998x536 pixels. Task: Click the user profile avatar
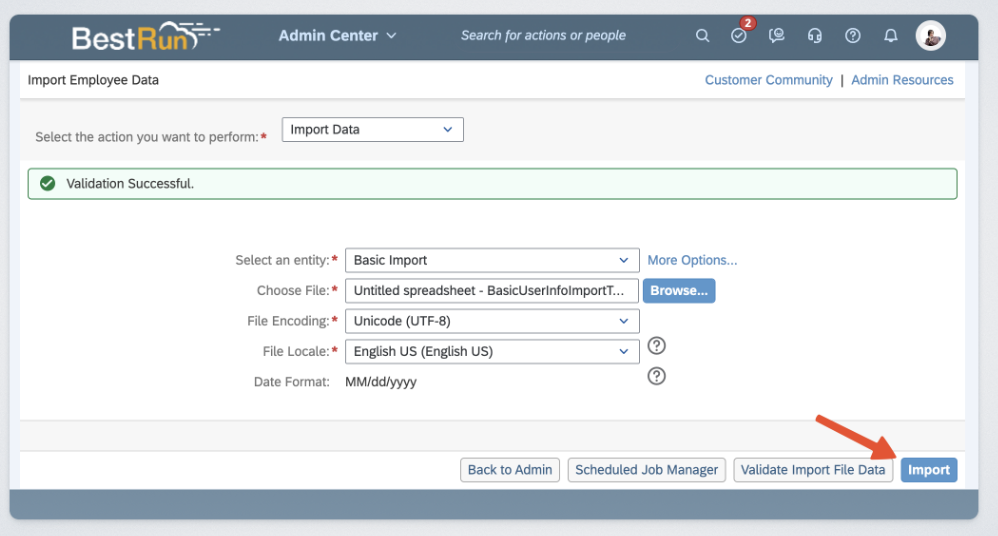[930, 36]
